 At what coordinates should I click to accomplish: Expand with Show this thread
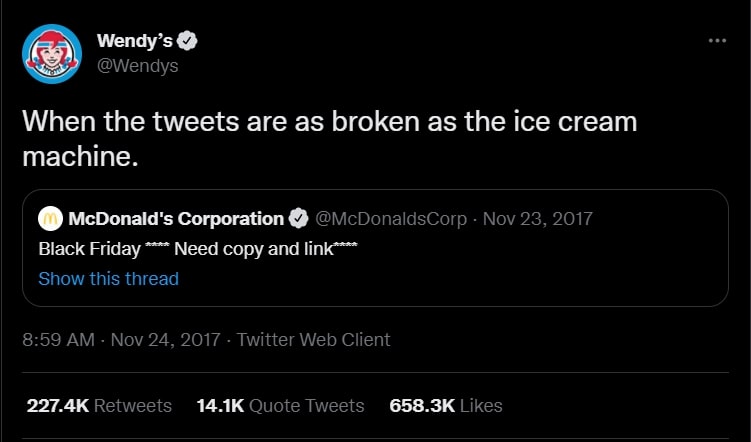(108, 279)
